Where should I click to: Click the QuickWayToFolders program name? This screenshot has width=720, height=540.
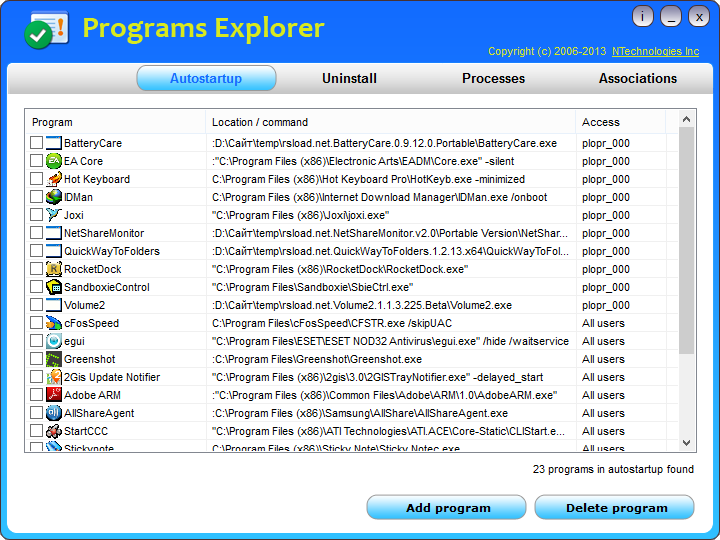tap(112, 251)
